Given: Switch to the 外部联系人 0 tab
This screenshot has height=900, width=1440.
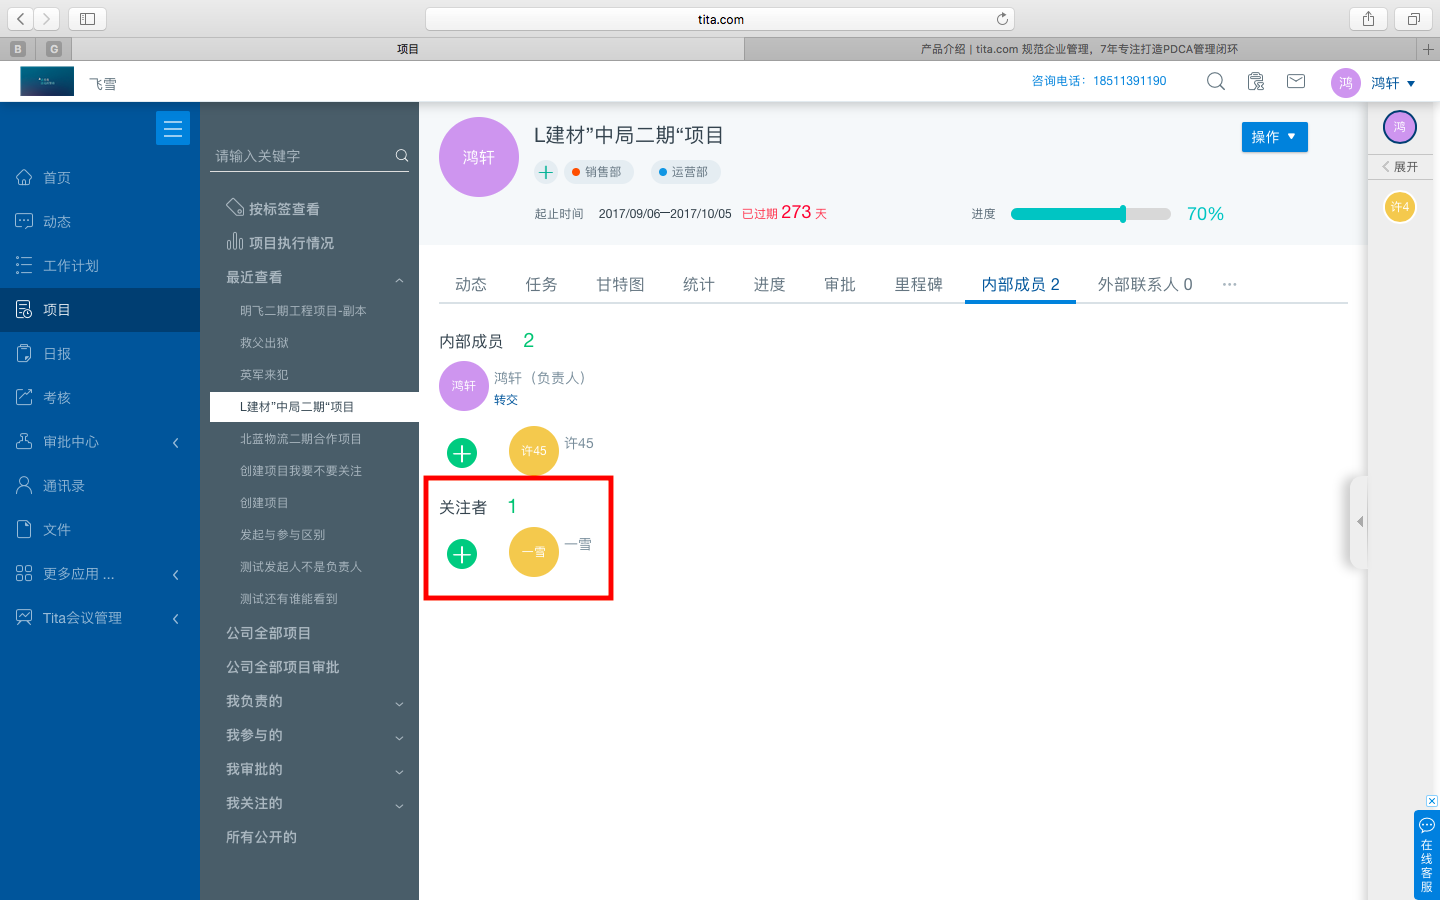Looking at the screenshot, I should click(1145, 285).
